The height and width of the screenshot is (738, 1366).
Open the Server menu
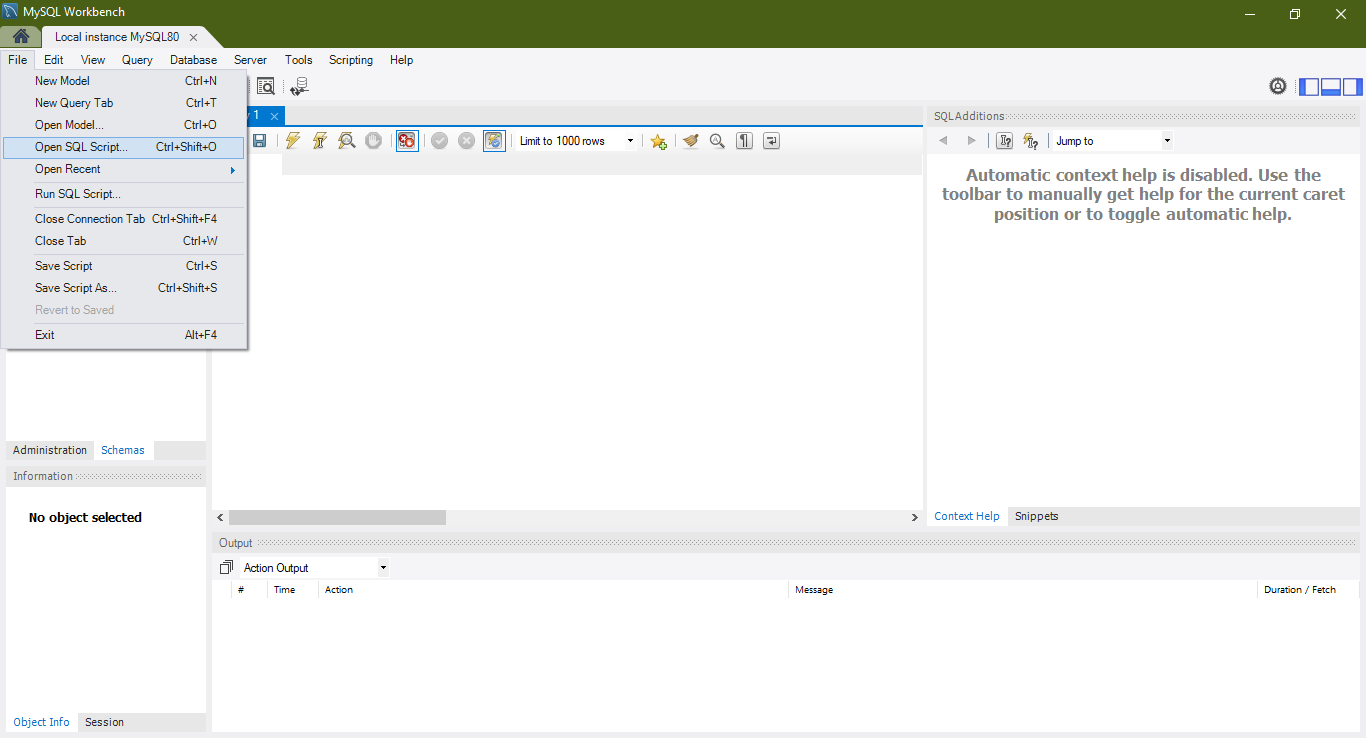click(x=250, y=60)
